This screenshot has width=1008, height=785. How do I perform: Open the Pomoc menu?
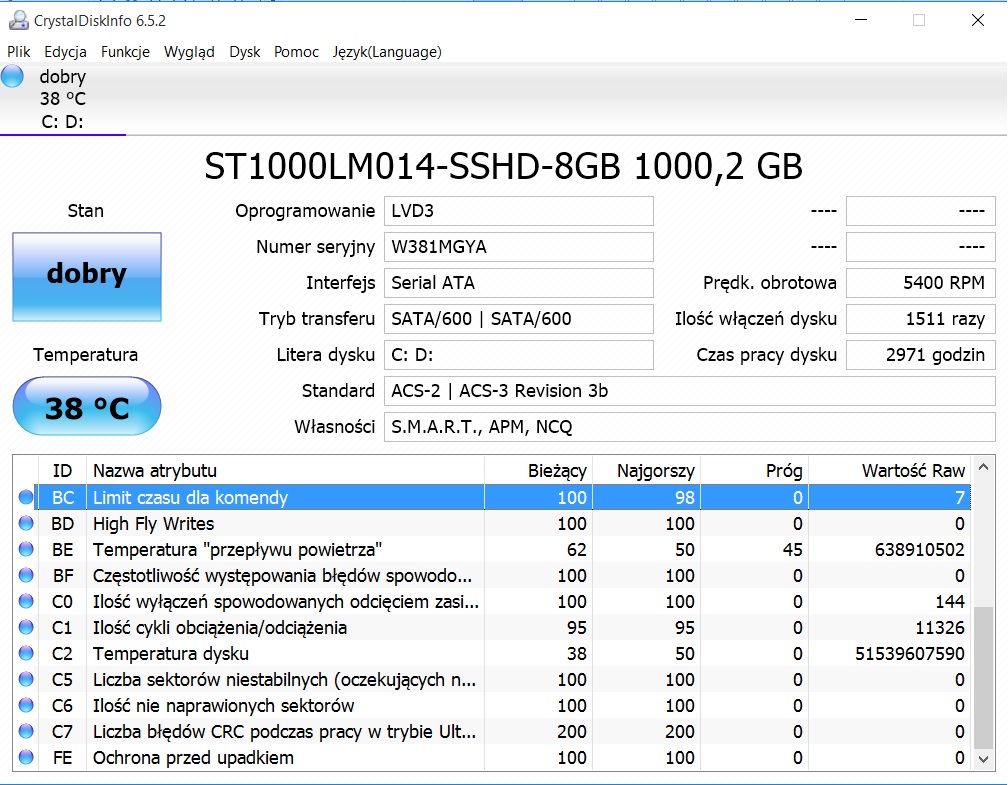point(296,51)
